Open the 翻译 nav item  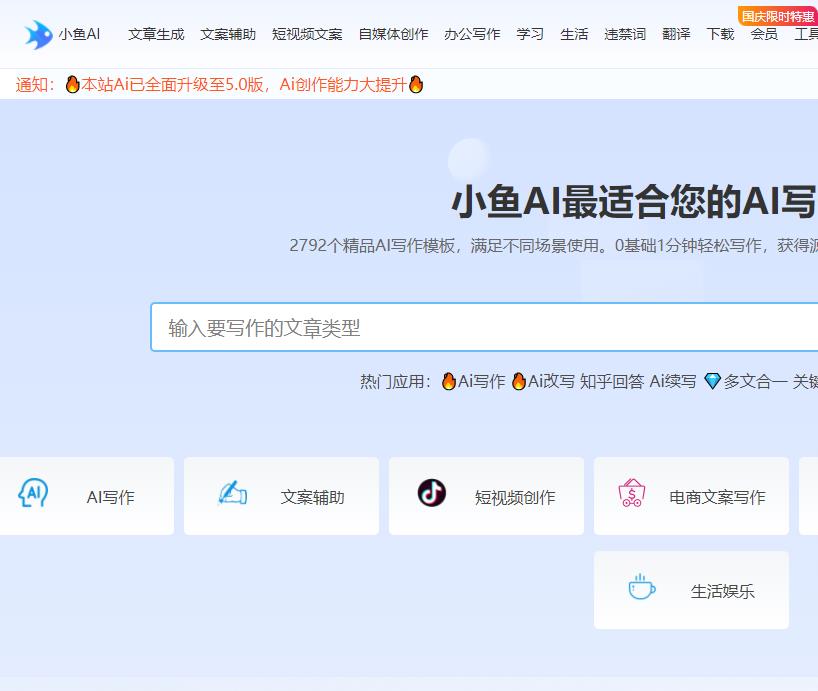click(x=676, y=34)
